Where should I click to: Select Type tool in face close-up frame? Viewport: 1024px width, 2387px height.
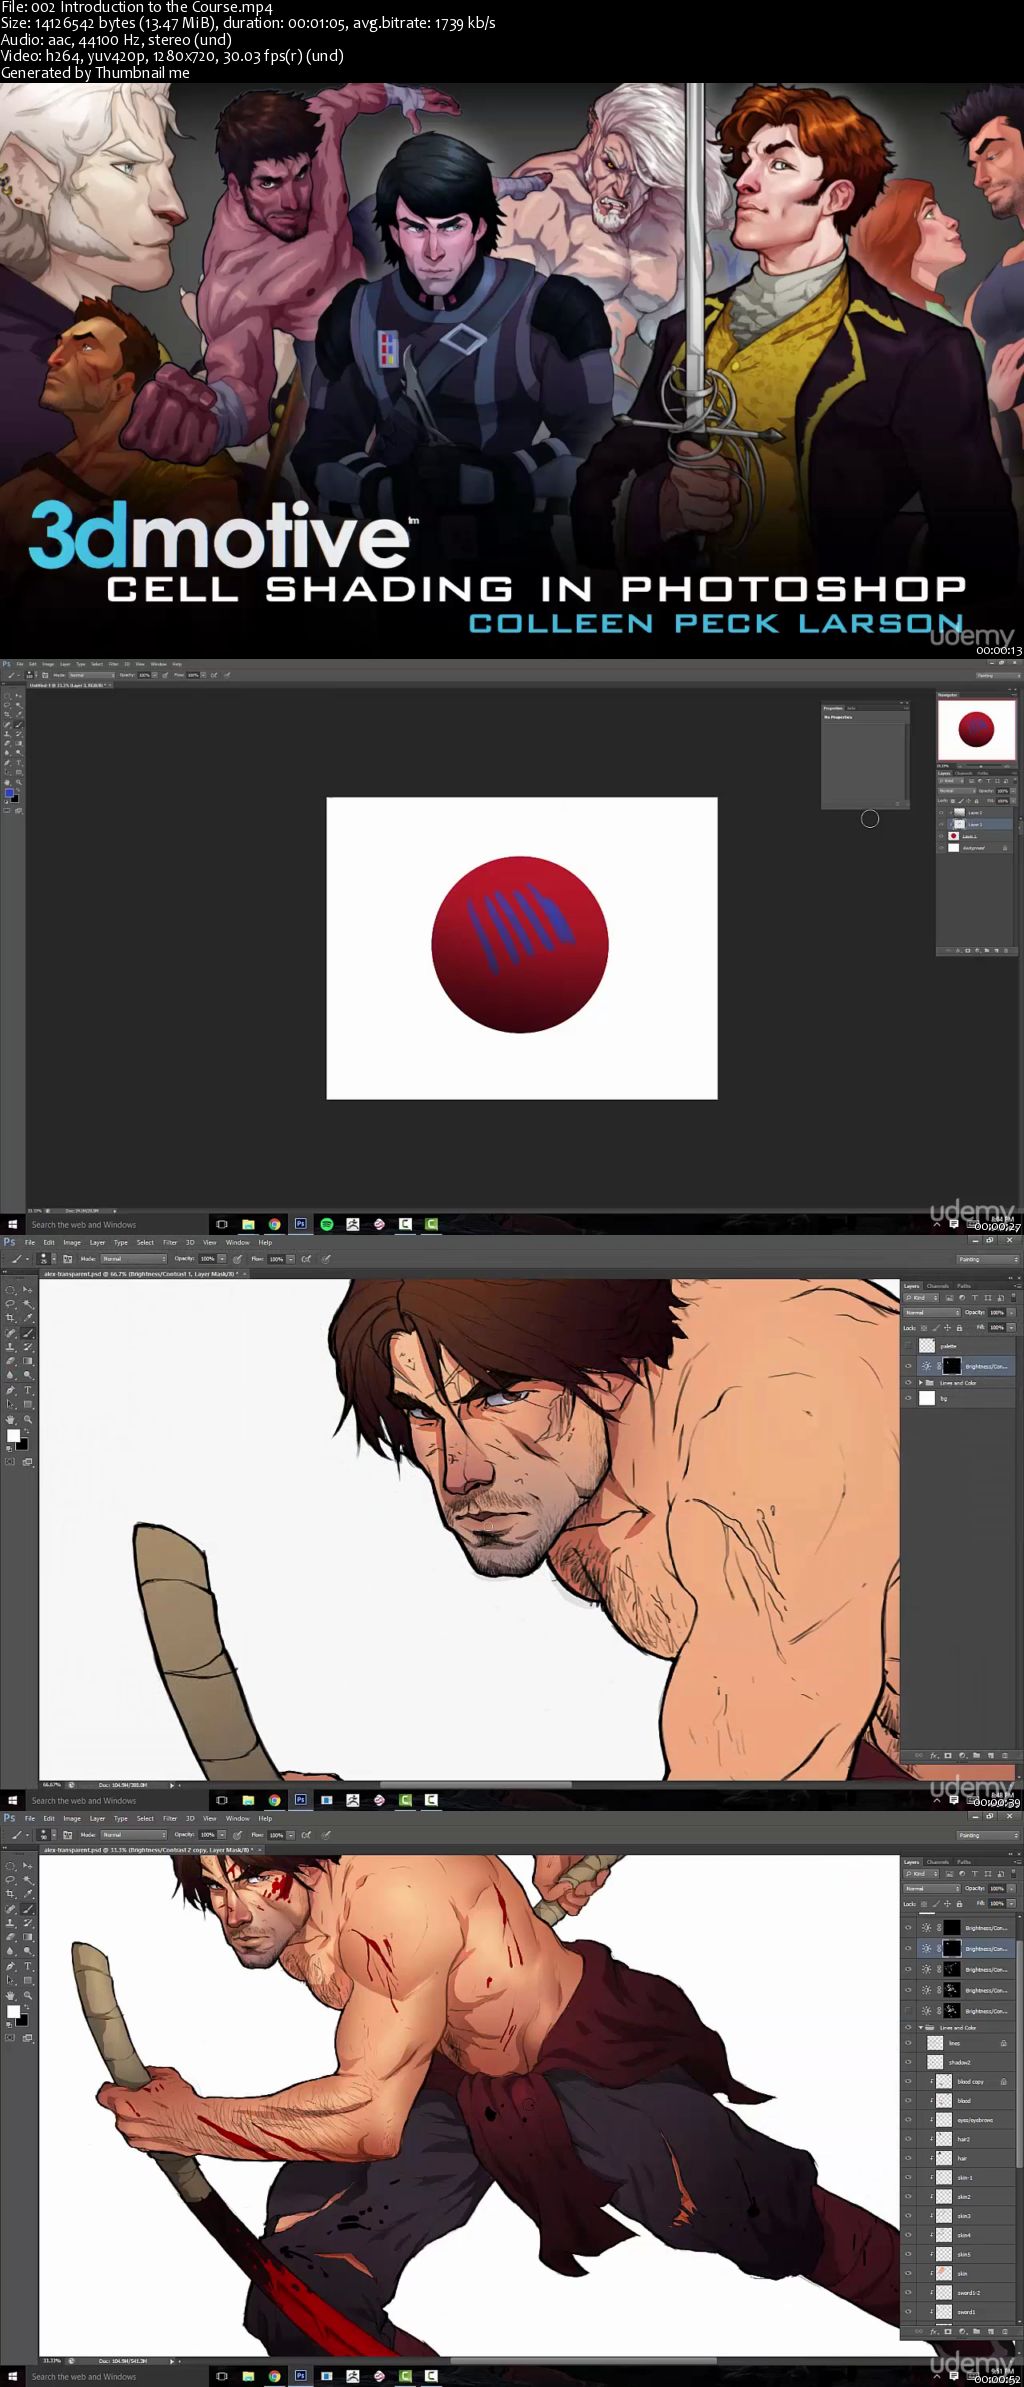click(28, 1390)
